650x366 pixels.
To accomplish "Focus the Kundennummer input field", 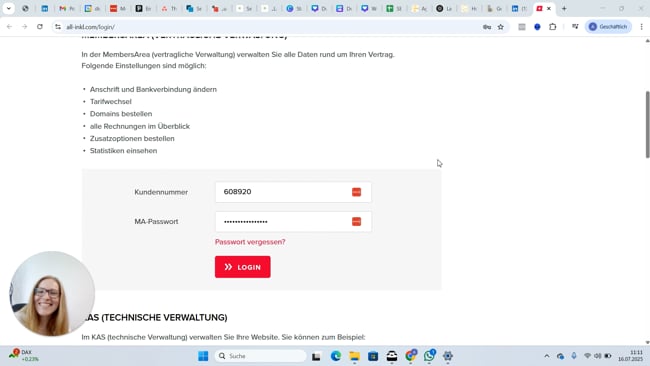I will 293,192.
